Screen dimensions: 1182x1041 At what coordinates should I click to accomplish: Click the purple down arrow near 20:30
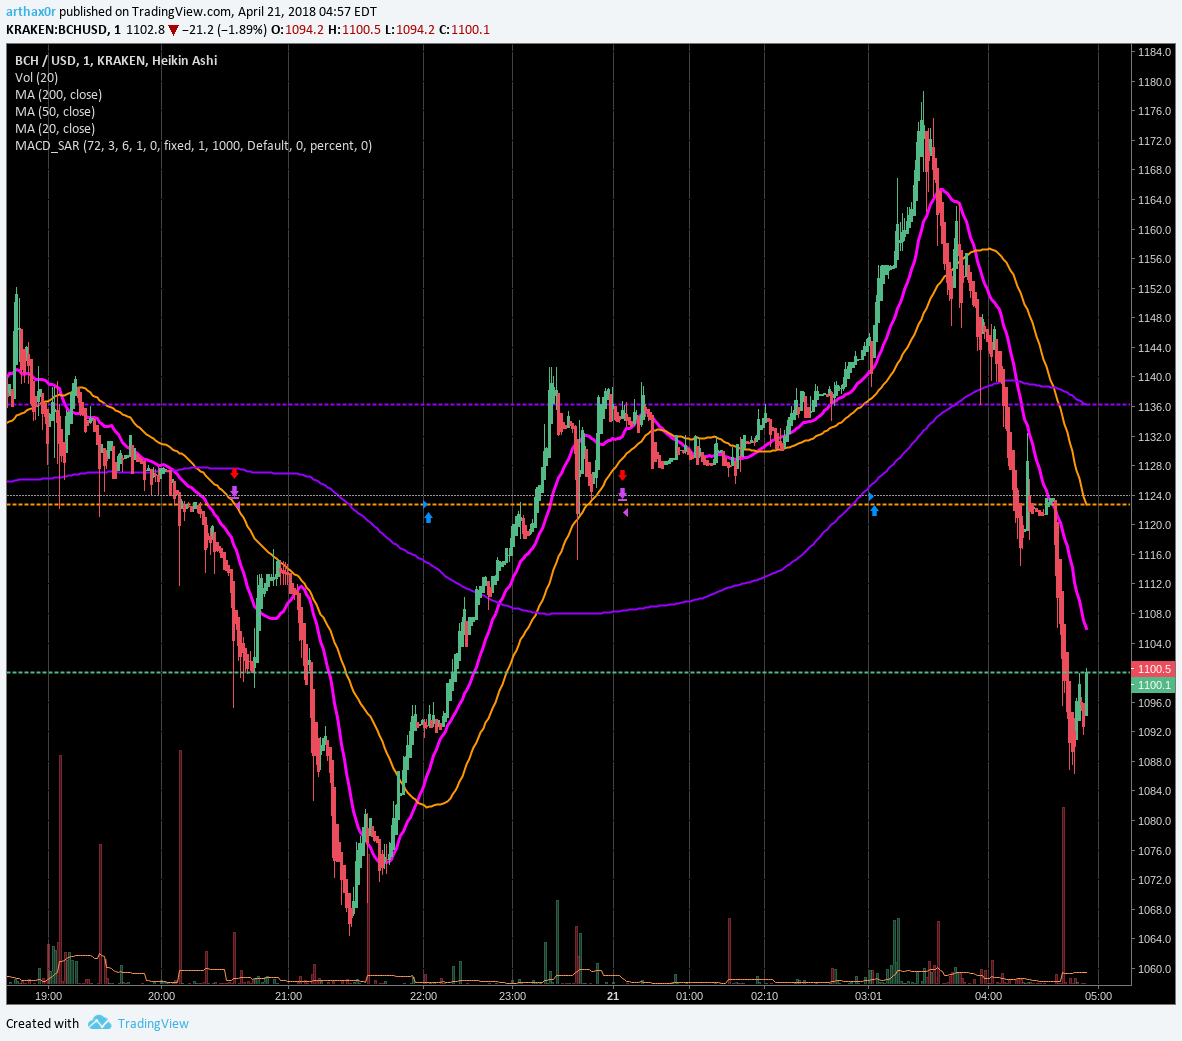tap(234, 493)
